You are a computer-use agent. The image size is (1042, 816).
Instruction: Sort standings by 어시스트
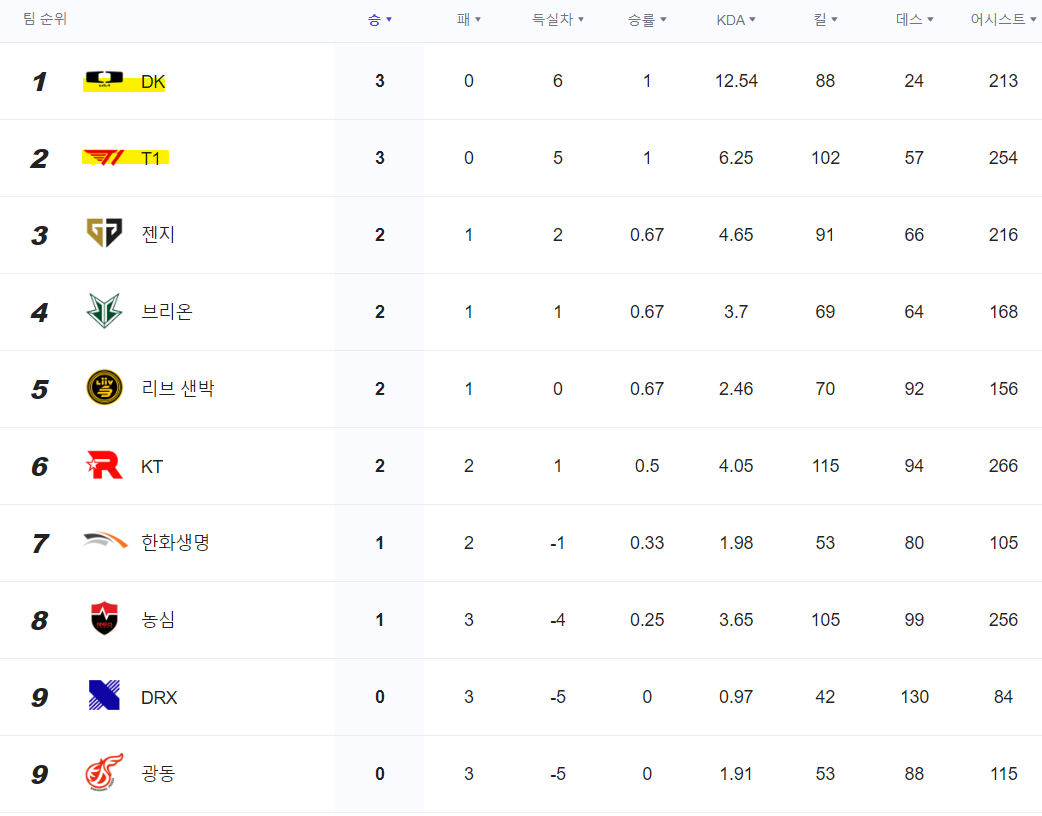(1002, 18)
